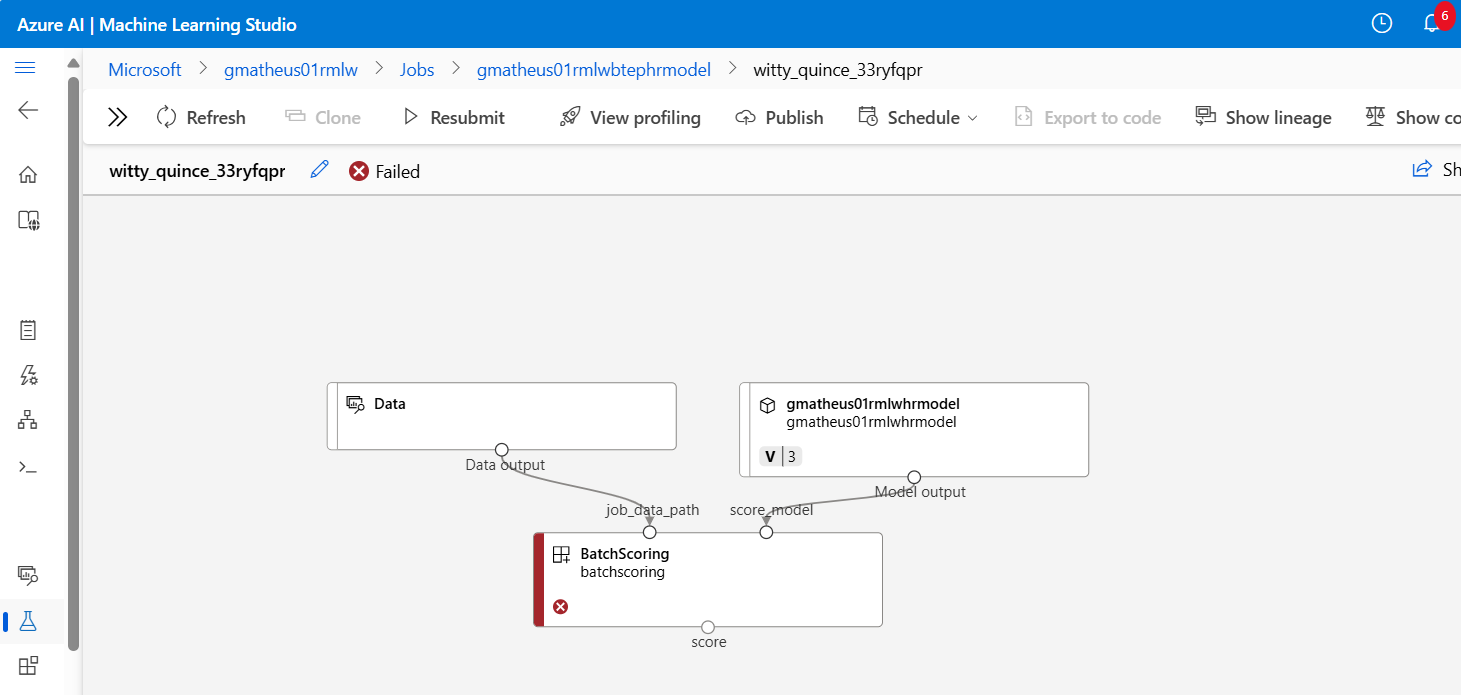Click Export to code
Viewport: 1461px width, 695px height.
tap(1088, 118)
